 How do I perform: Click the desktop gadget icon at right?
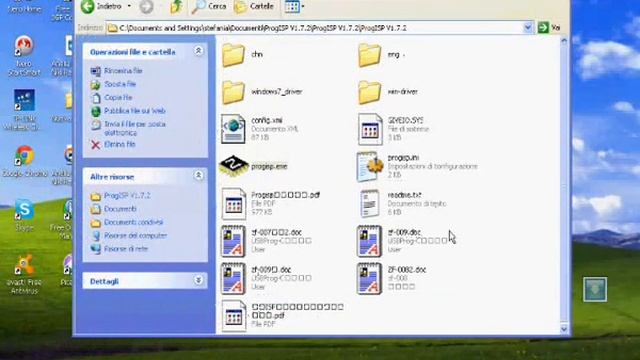click(595, 289)
